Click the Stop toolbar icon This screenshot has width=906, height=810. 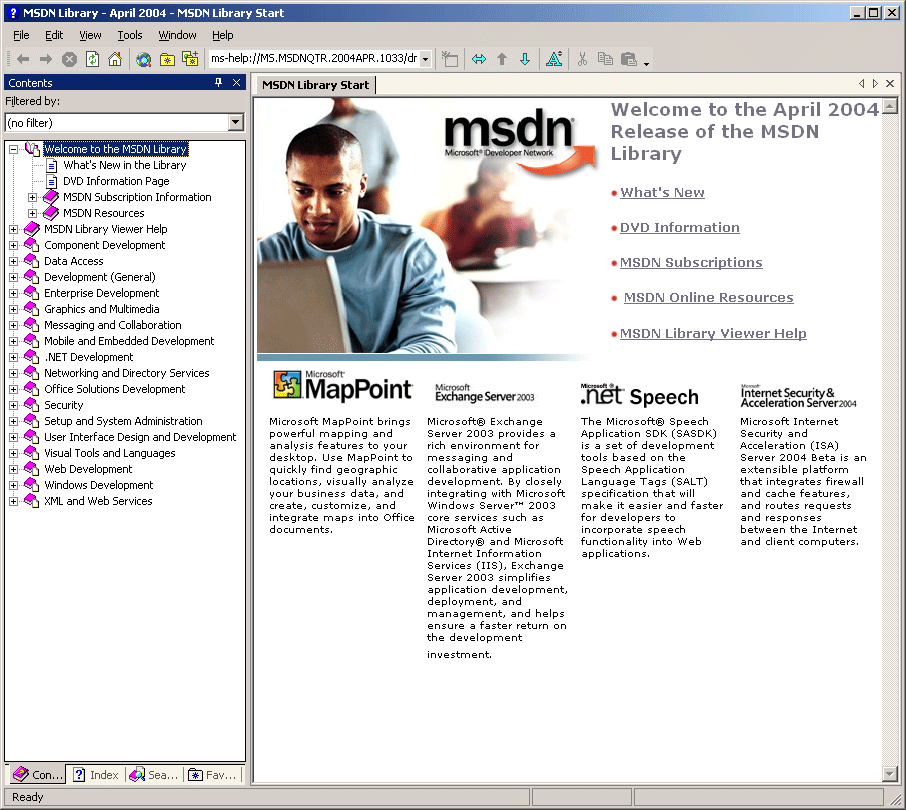69,59
